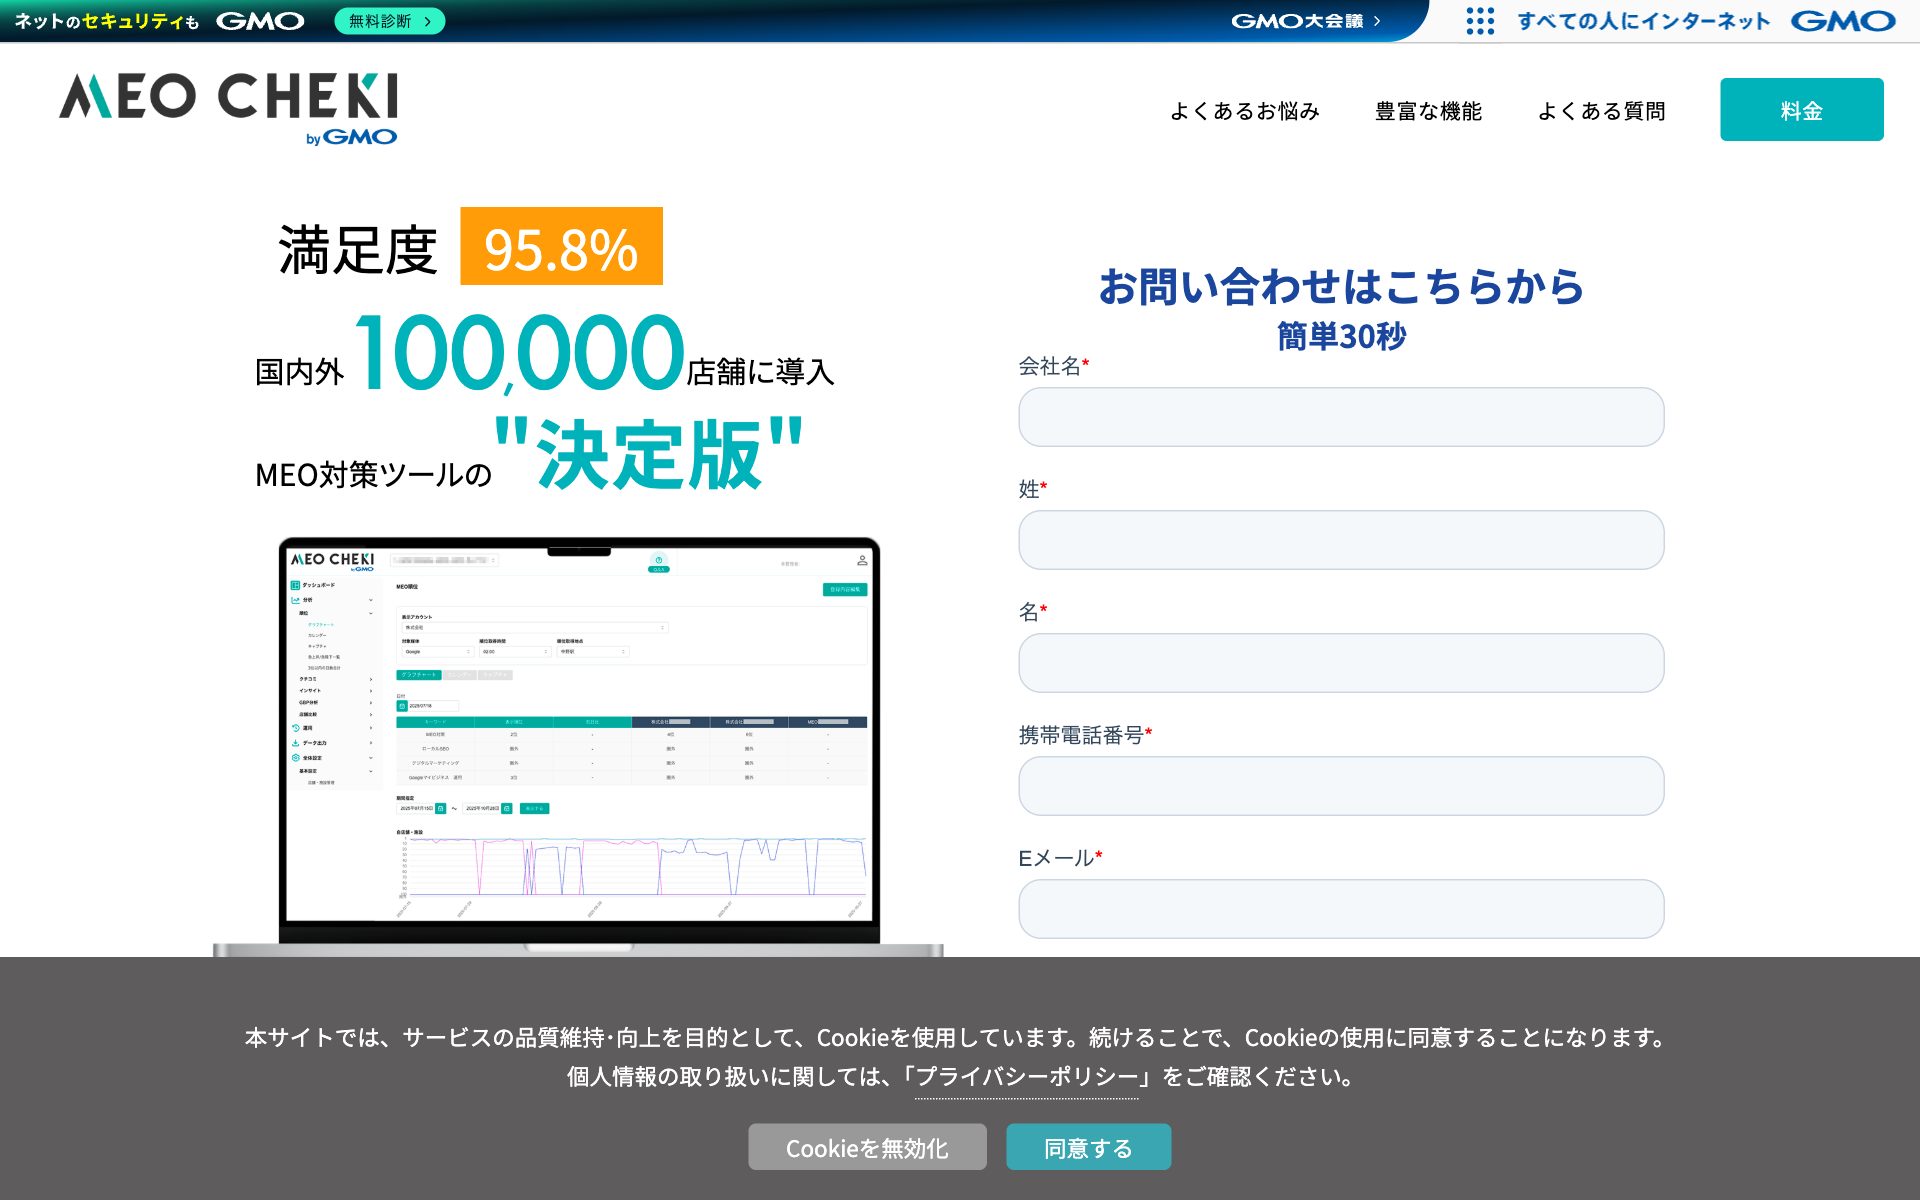
Task: Click the お問い合わせはこちらから heading
Action: click(1341, 286)
